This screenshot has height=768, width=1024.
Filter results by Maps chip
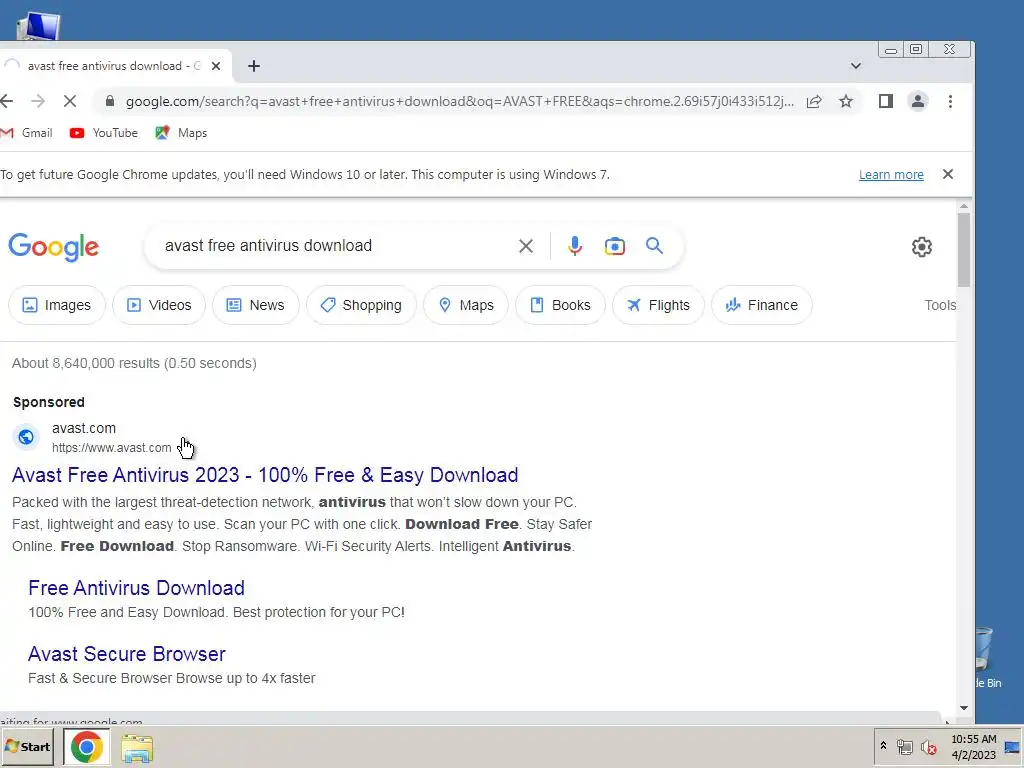(x=466, y=305)
